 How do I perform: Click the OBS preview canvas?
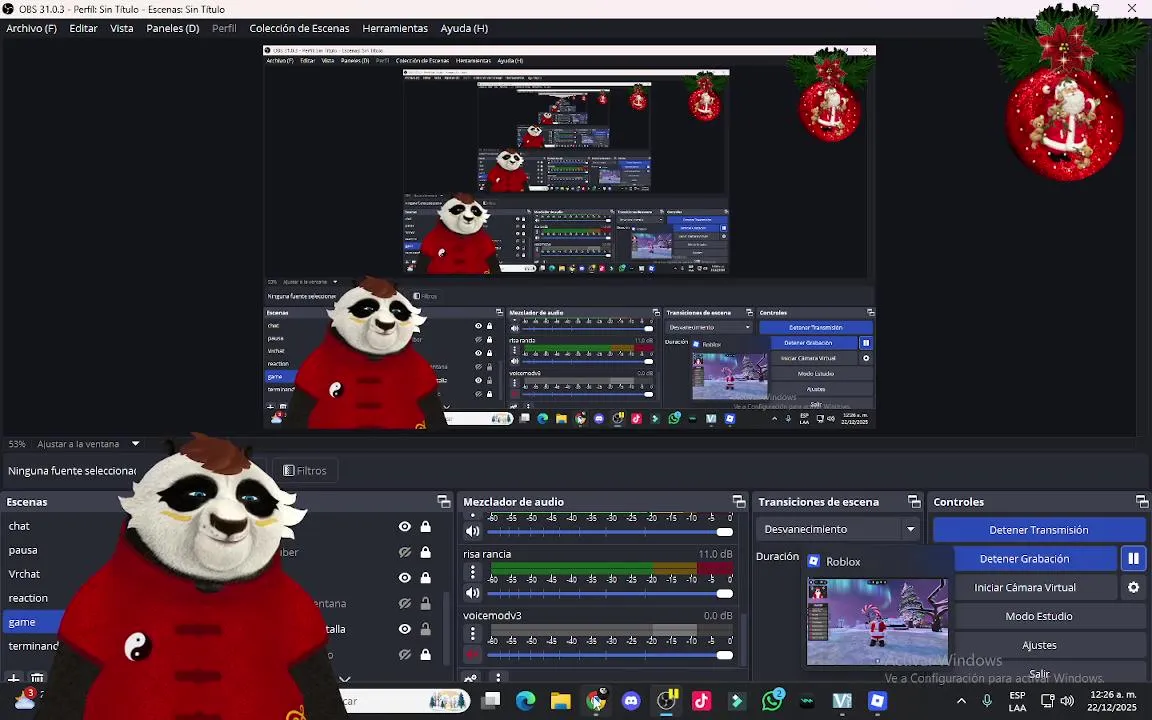pyautogui.click(x=569, y=237)
